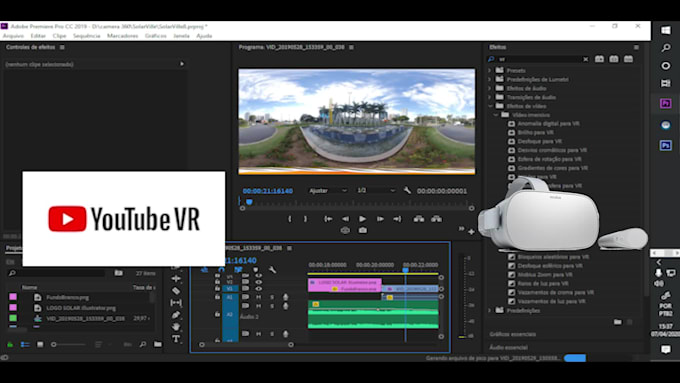The height and width of the screenshot is (383, 680).
Task: Open timeline display settings wrench
Action: pos(272,270)
